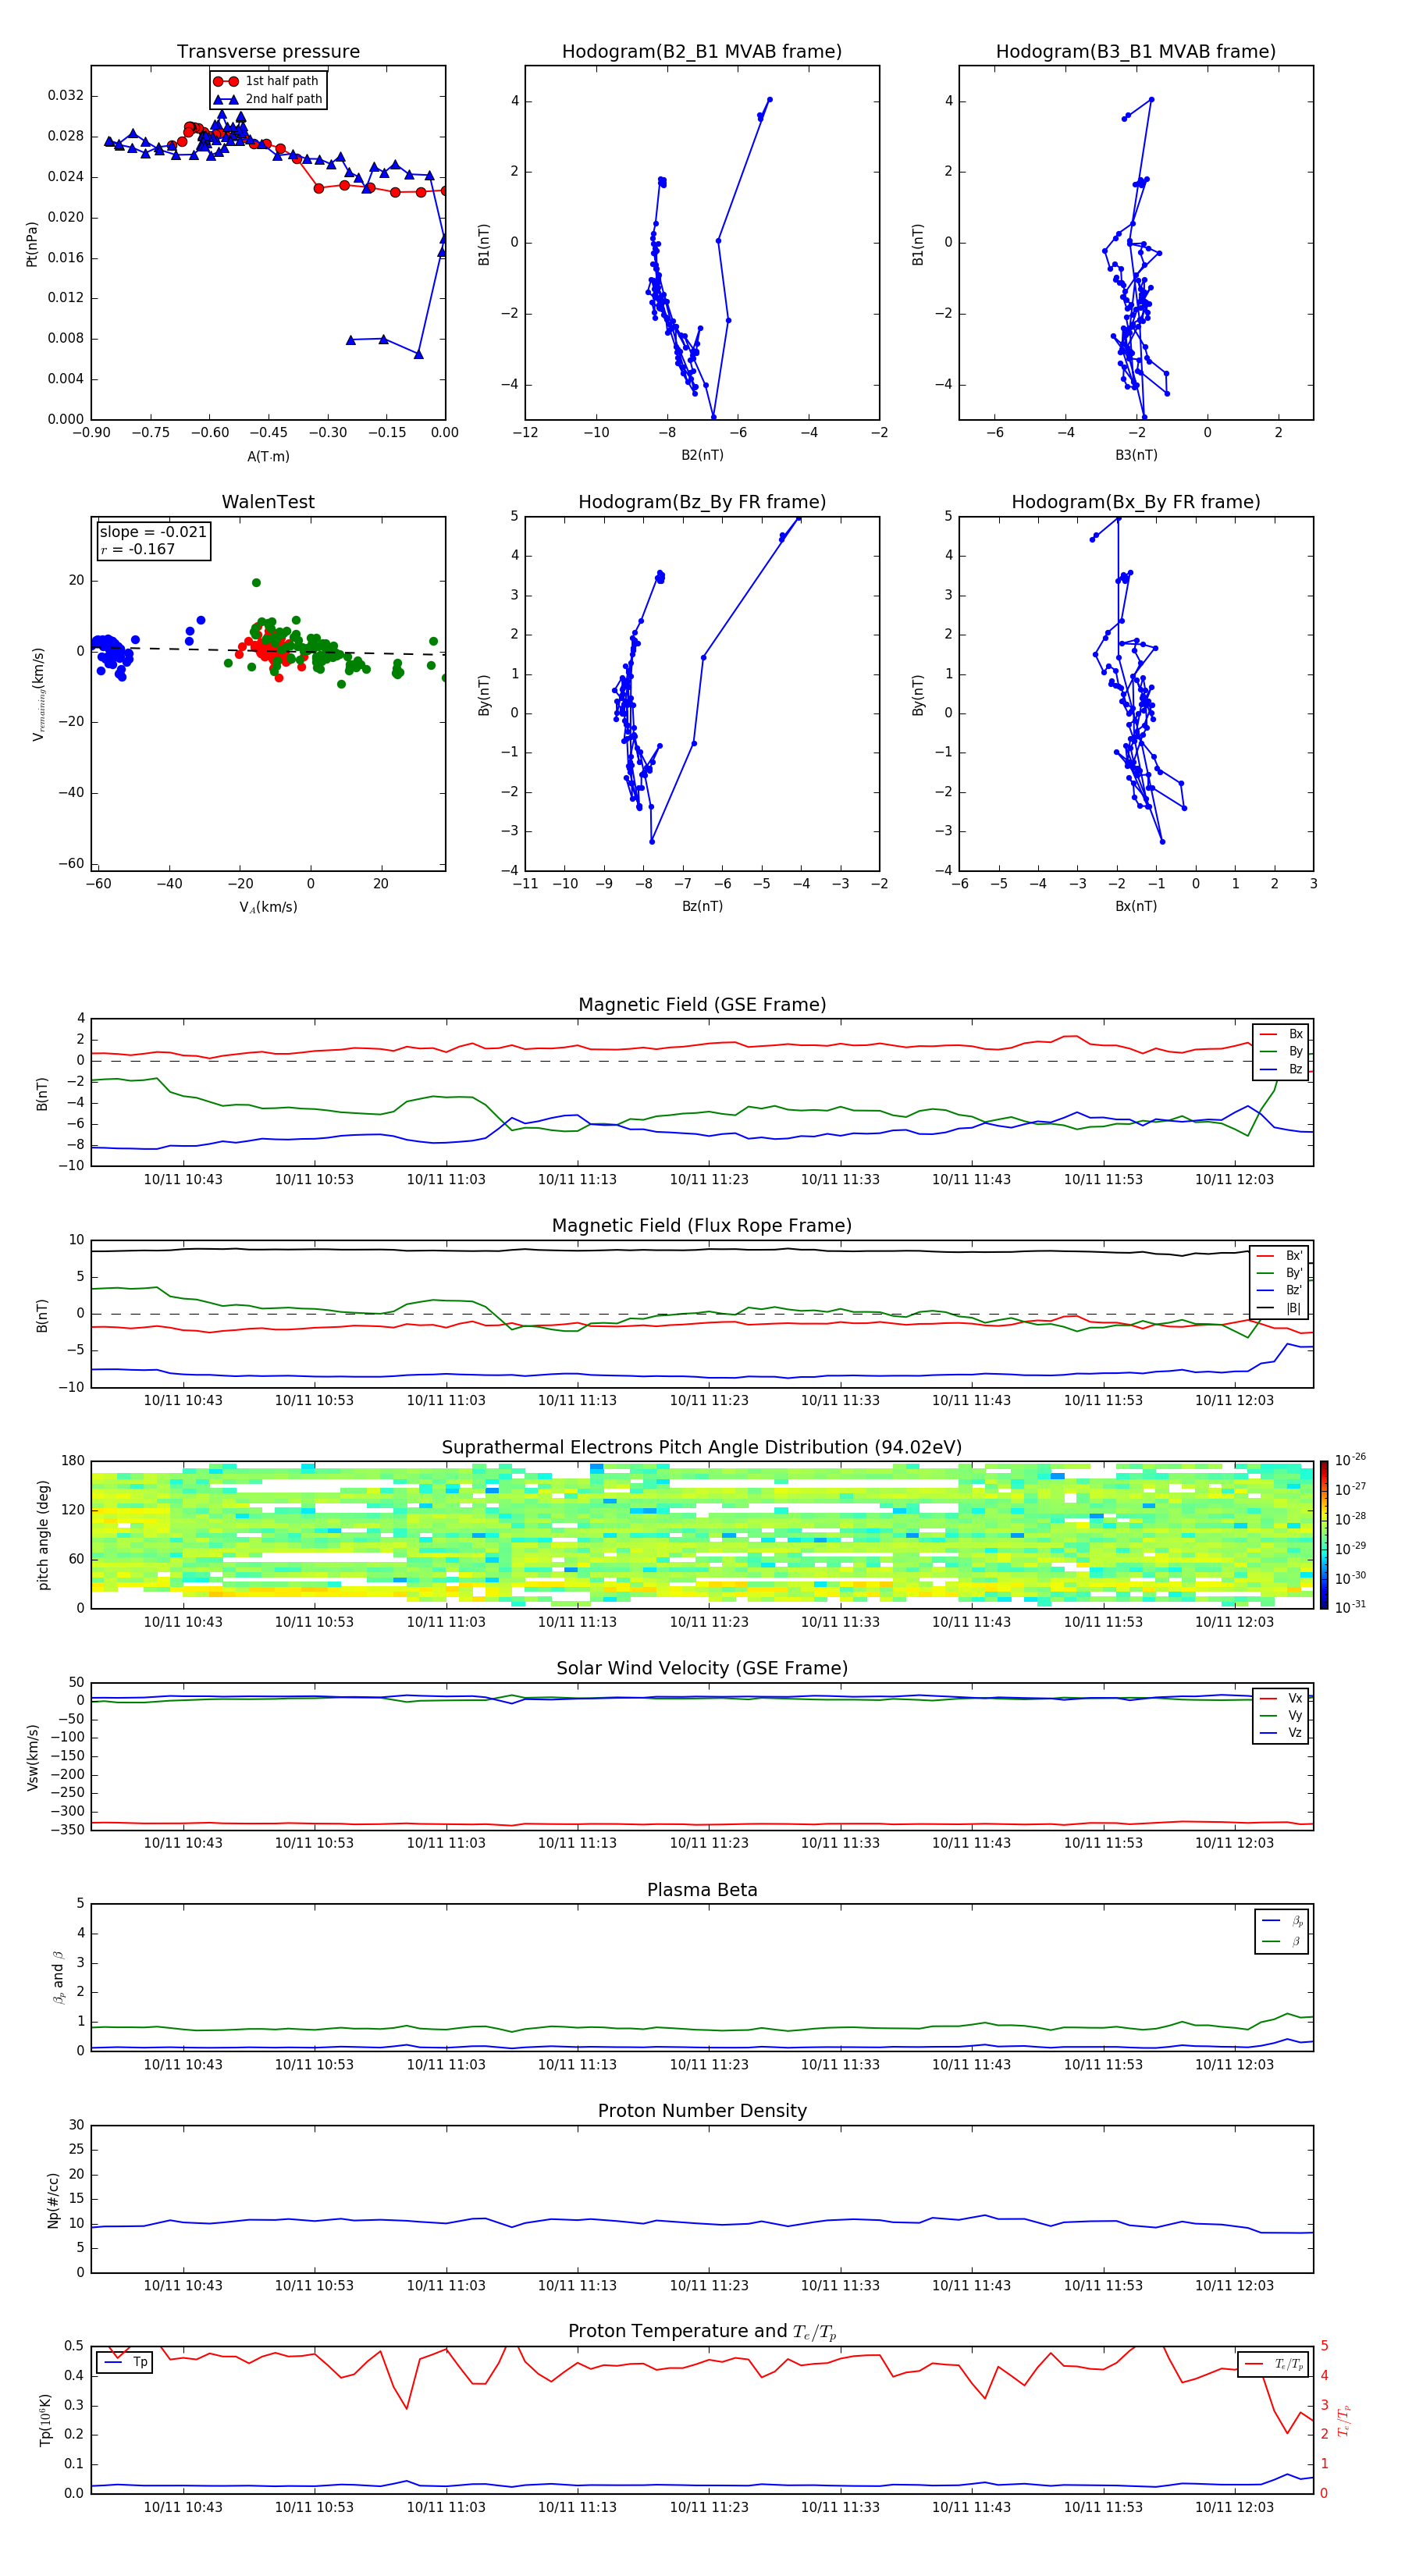Click the 'WalenTest' plot title
Screen dimensions: 1405x2576
point(268,502)
